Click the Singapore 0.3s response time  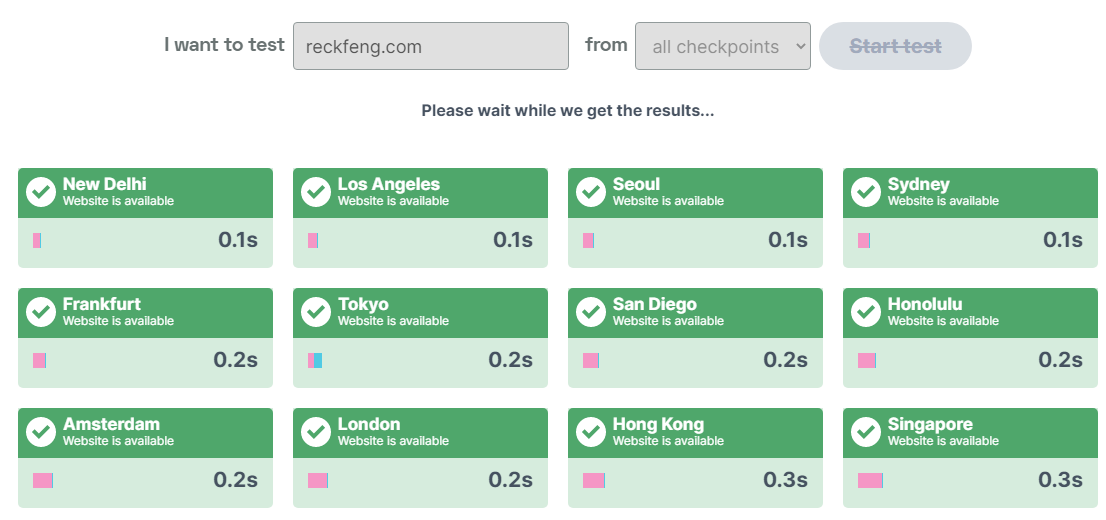pos(1060,480)
